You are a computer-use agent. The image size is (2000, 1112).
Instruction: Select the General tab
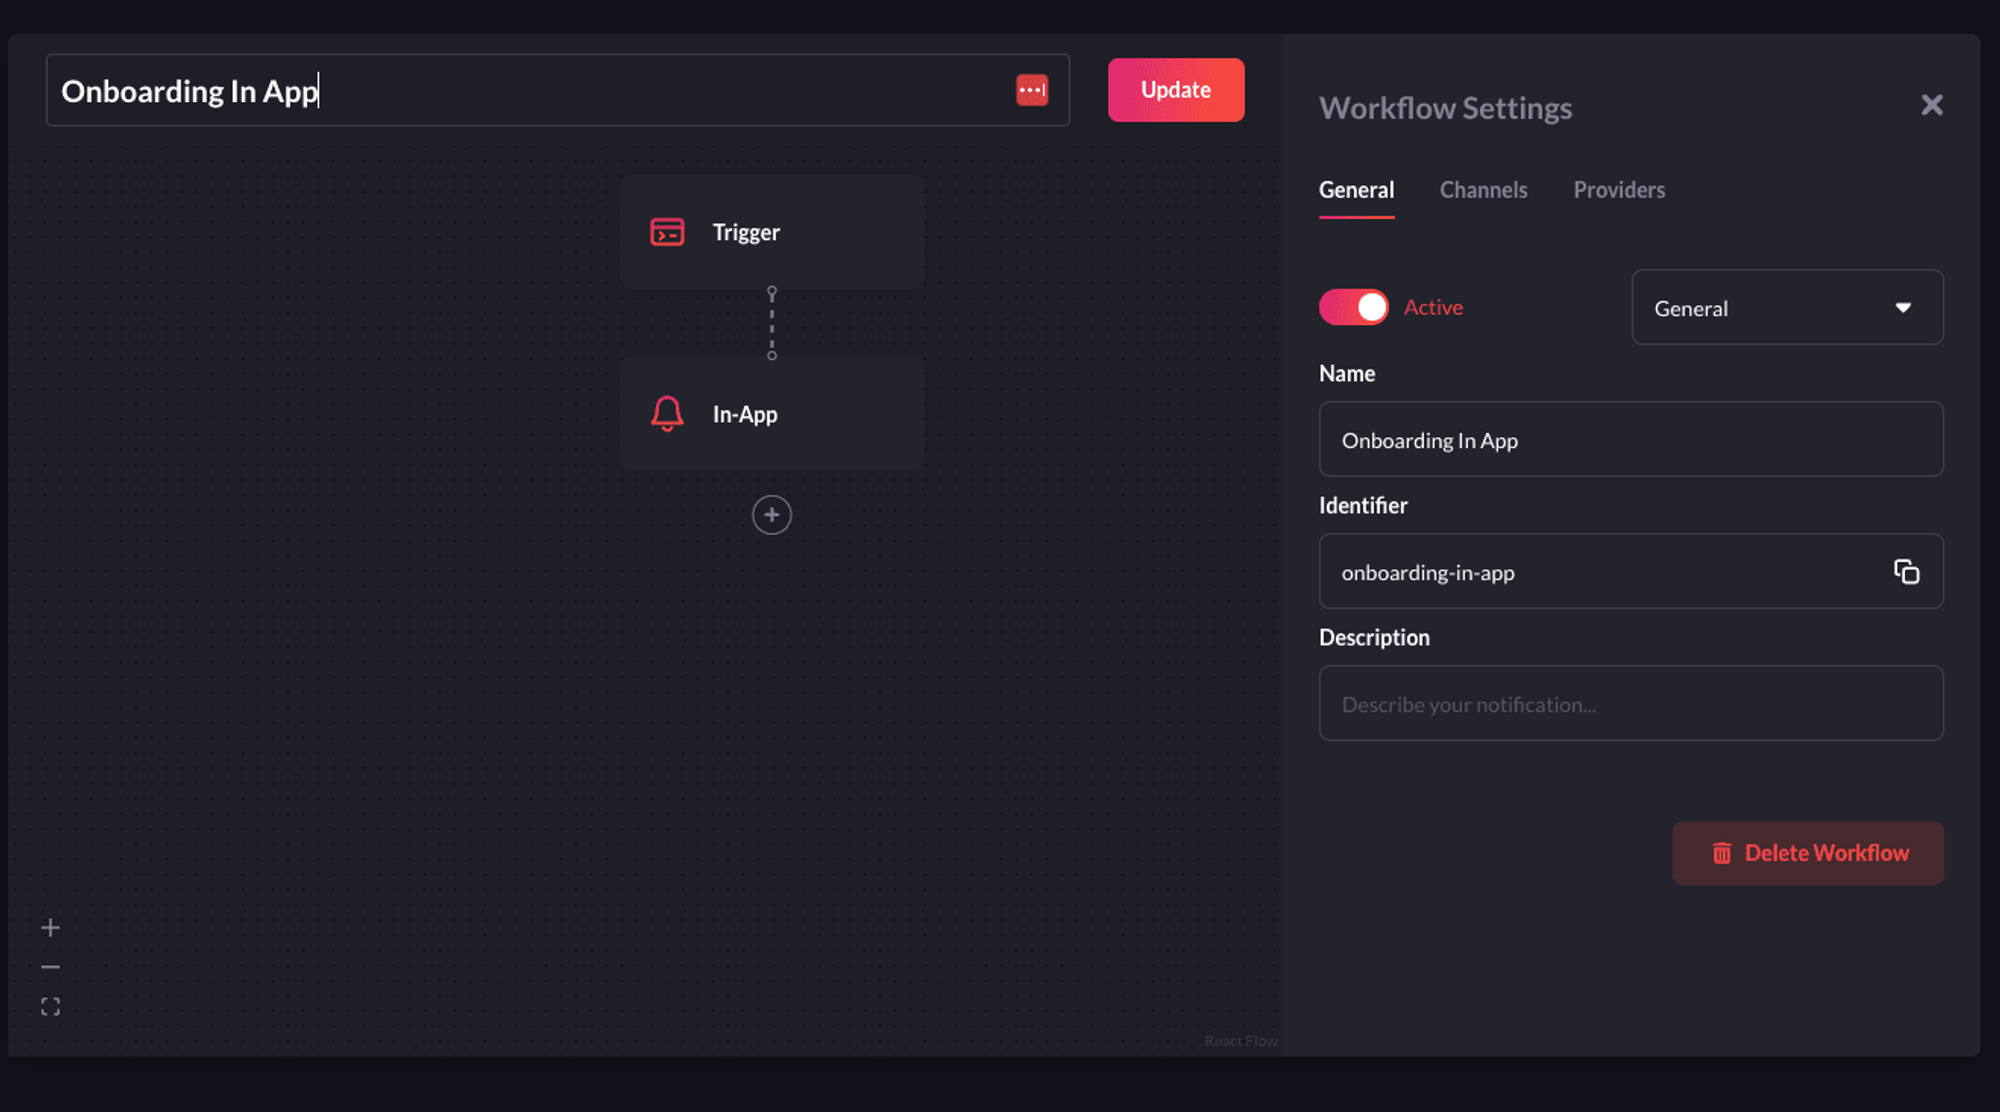point(1355,190)
